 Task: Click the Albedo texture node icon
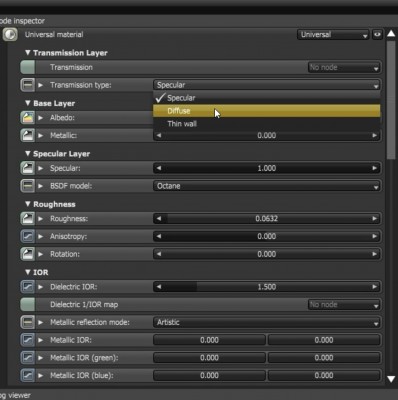pyautogui.click(x=28, y=118)
